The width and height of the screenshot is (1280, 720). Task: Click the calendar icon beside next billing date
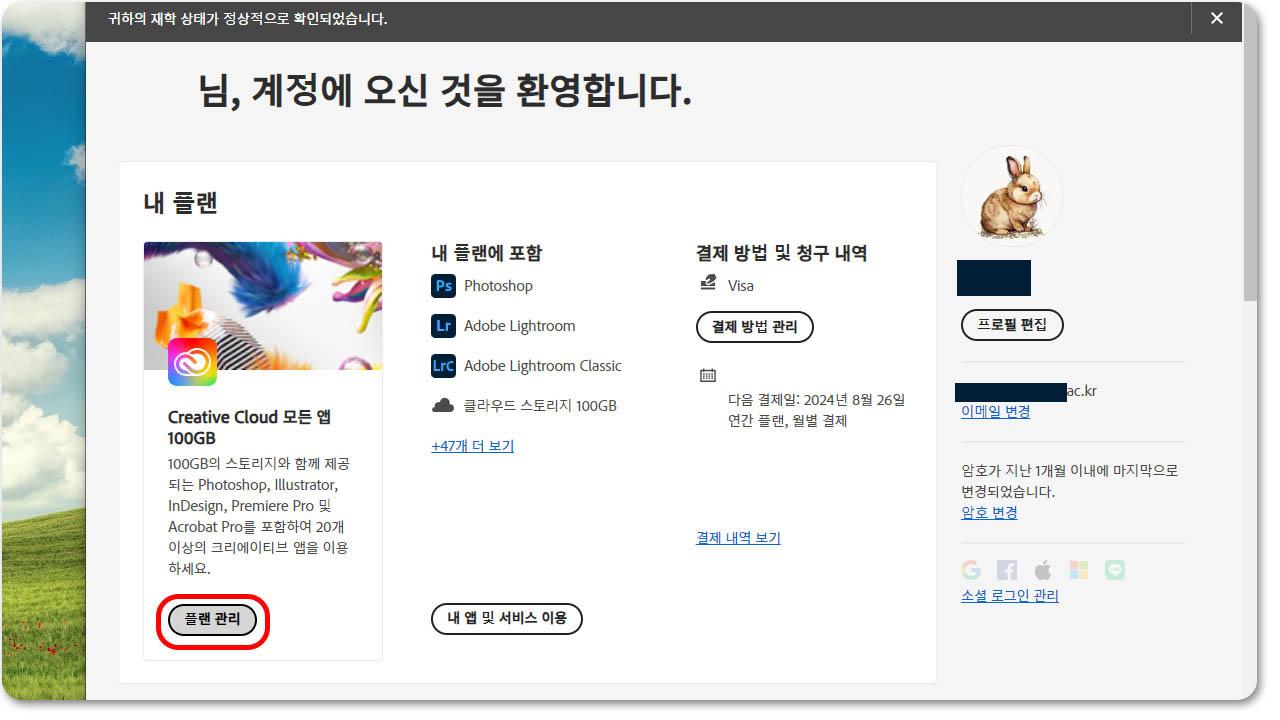click(708, 376)
